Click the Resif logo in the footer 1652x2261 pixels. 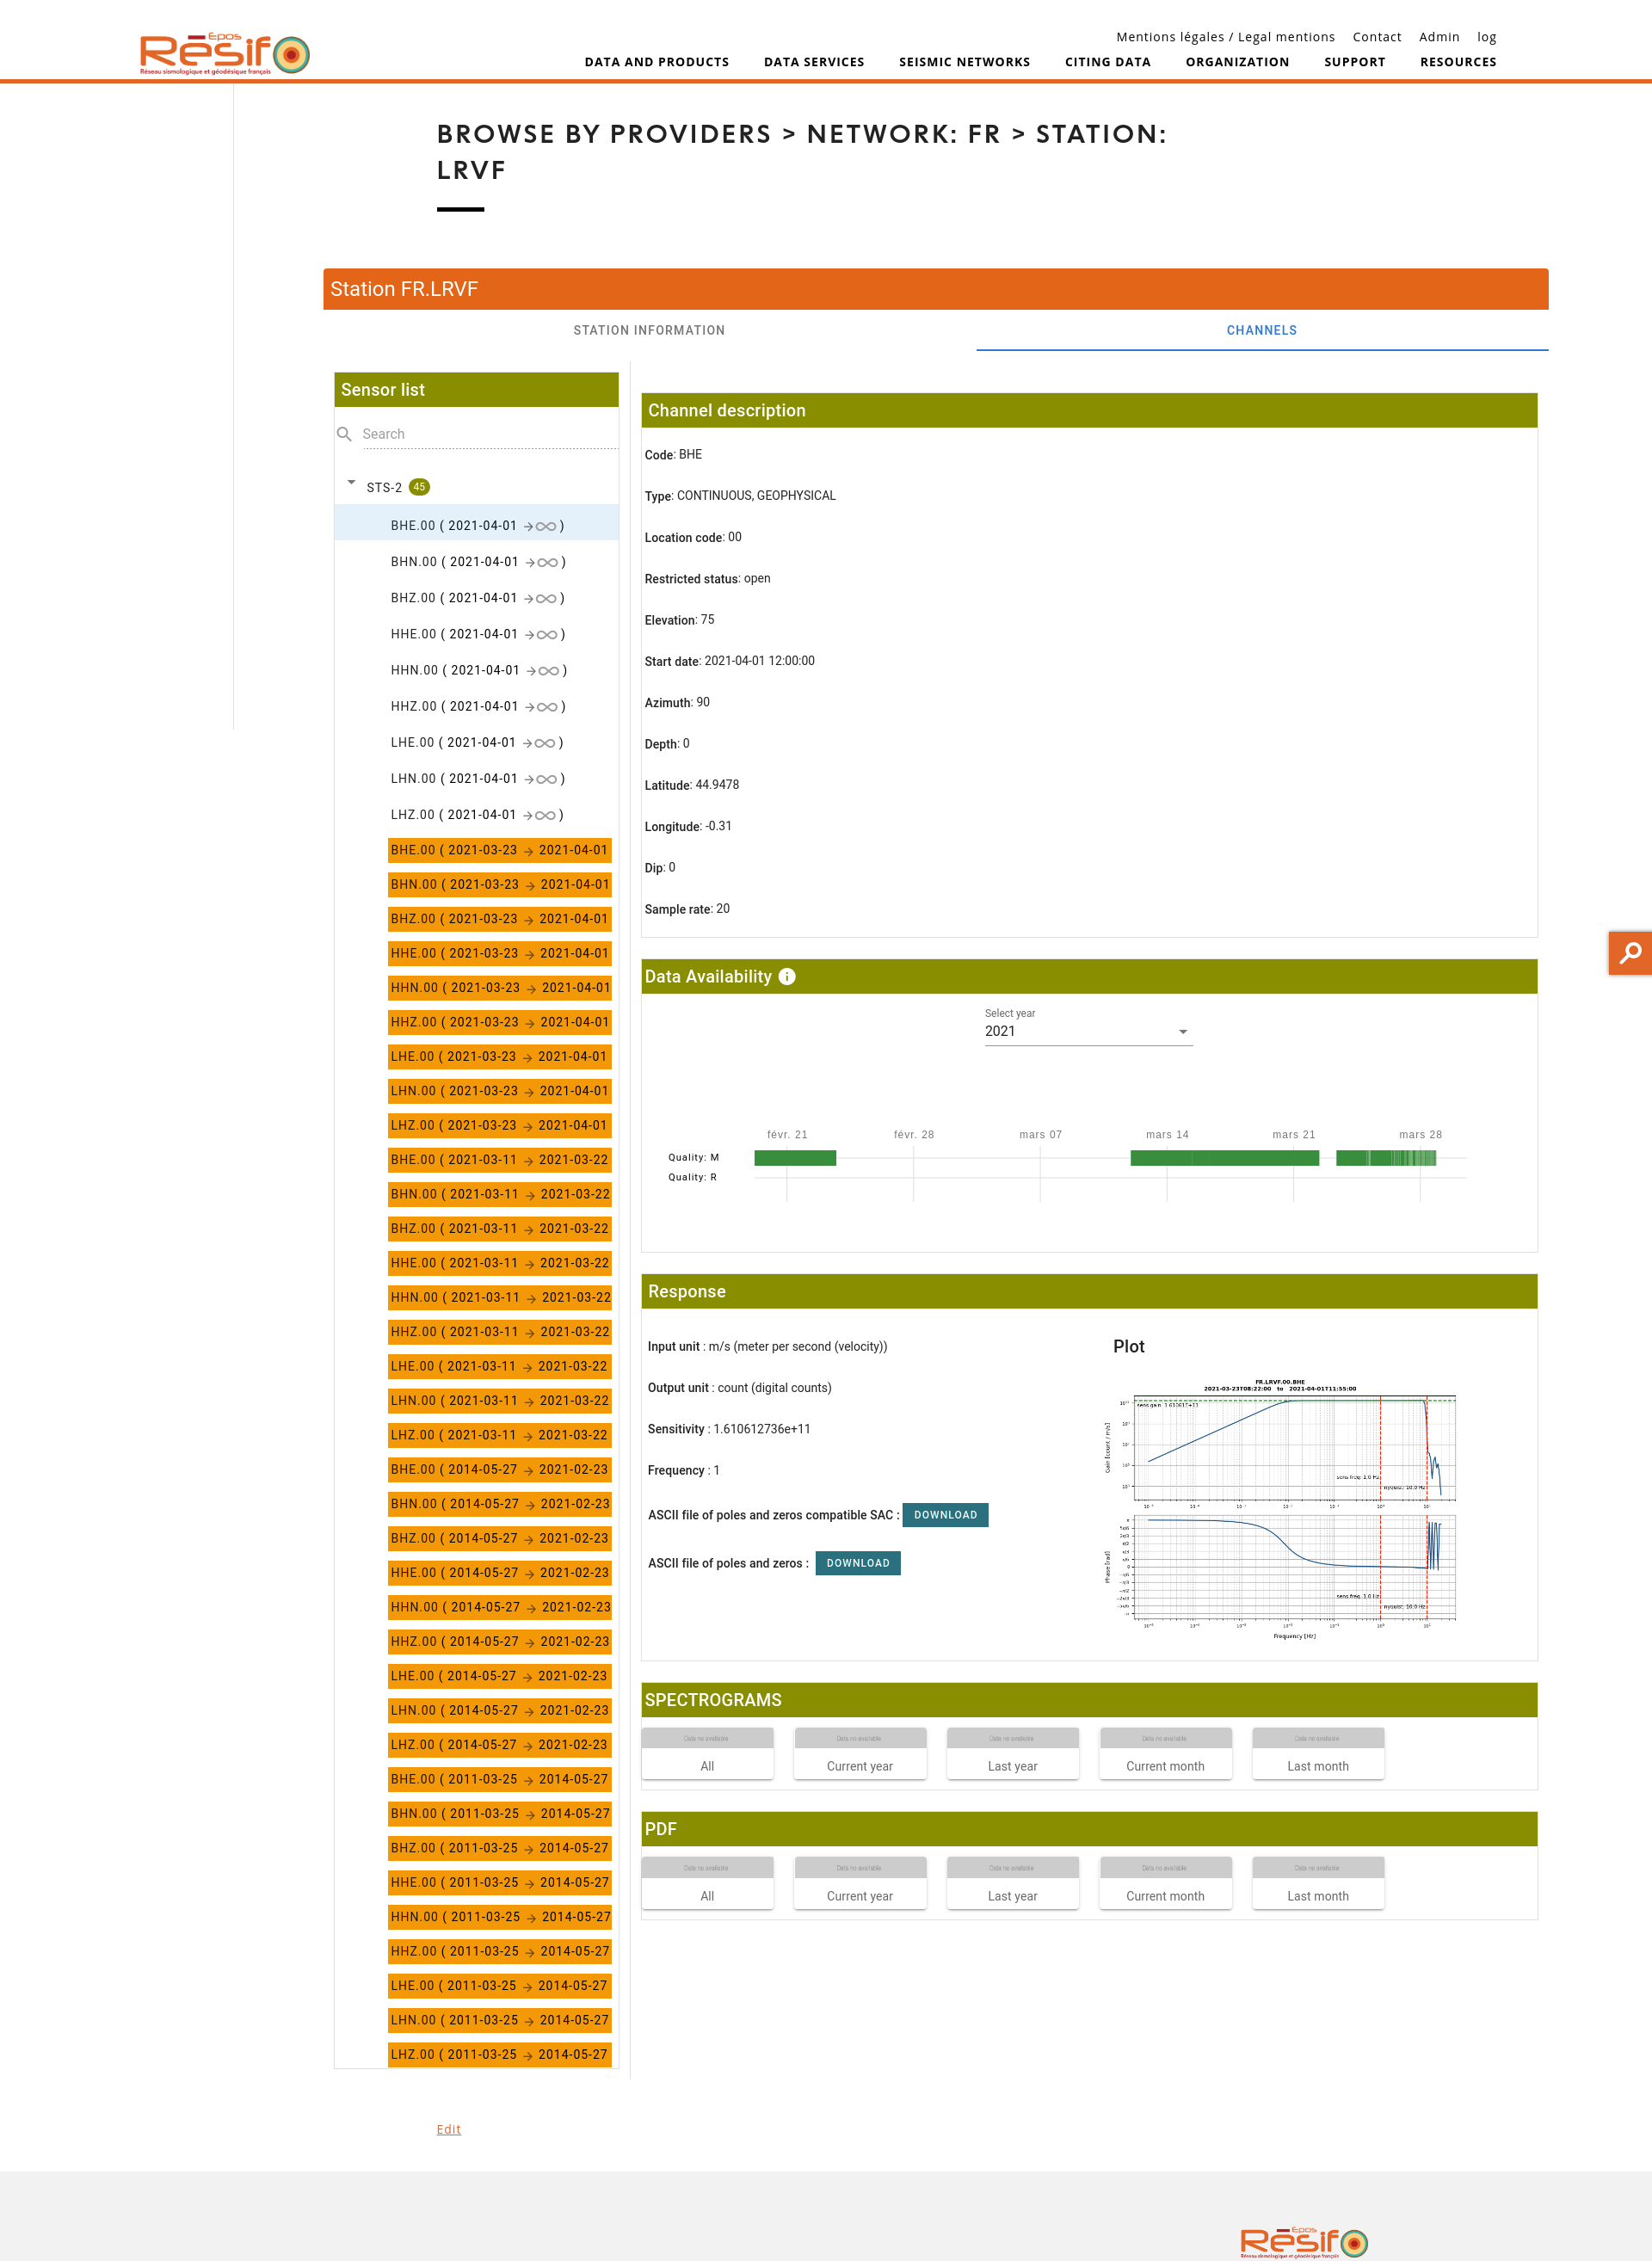pyautogui.click(x=1304, y=2242)
